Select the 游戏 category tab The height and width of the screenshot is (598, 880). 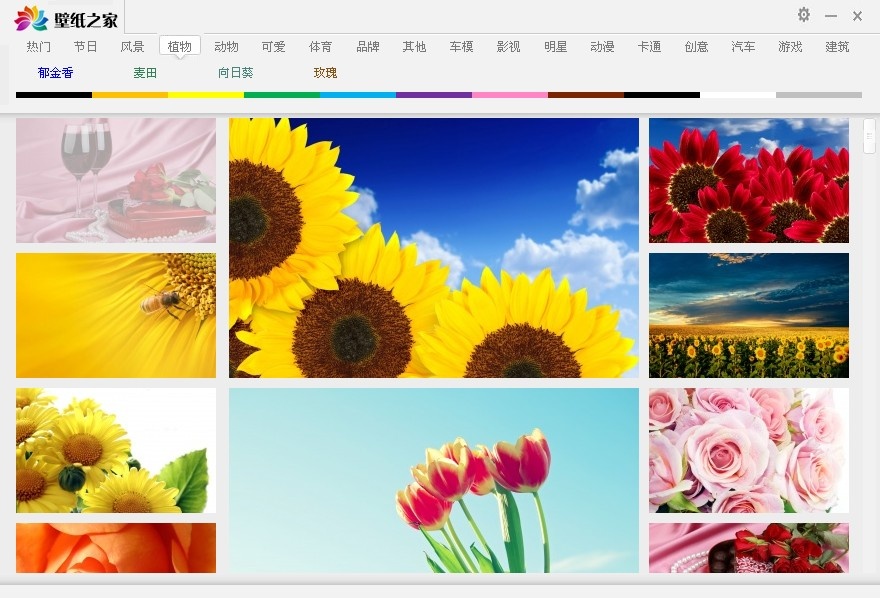(790, 47)
